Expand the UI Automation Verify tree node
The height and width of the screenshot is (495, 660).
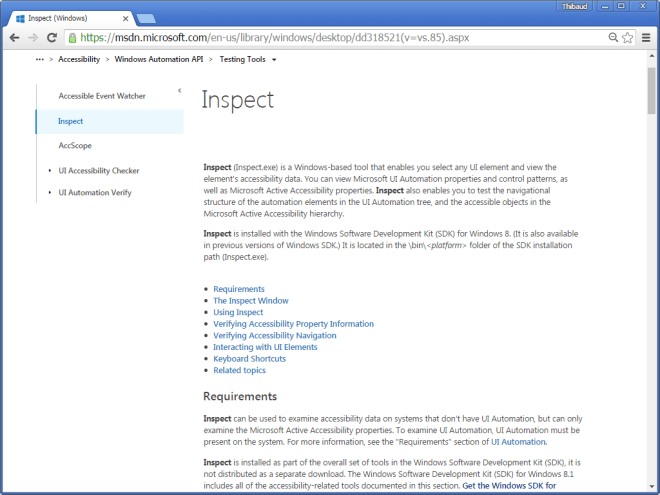coord(49,193)
